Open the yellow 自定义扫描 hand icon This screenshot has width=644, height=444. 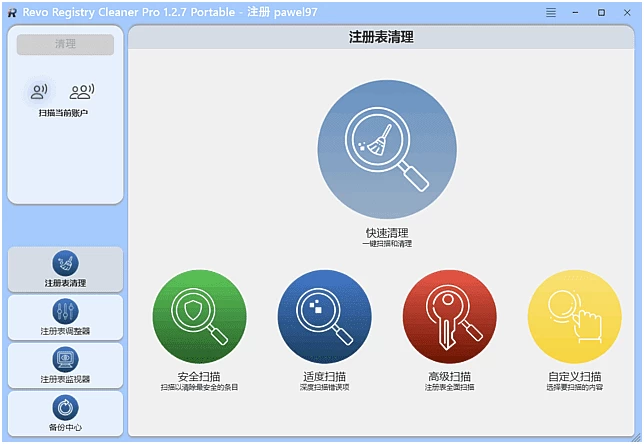point(574,316)
